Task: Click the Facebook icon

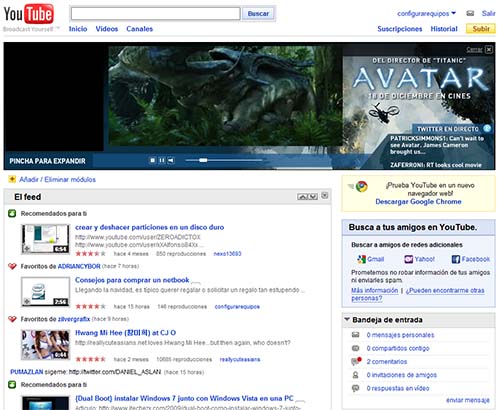Action: [456, 259]
